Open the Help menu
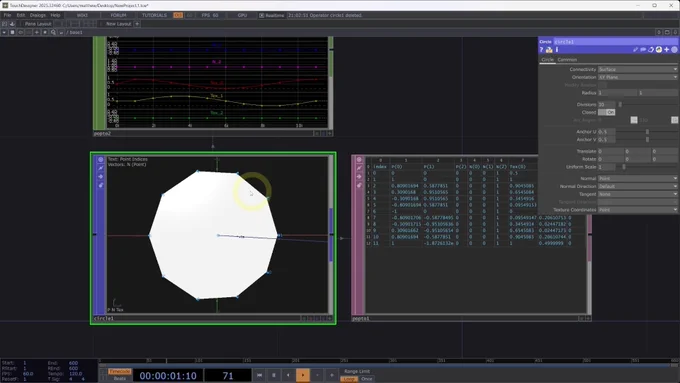680x383 pixels. coord(55,15)
